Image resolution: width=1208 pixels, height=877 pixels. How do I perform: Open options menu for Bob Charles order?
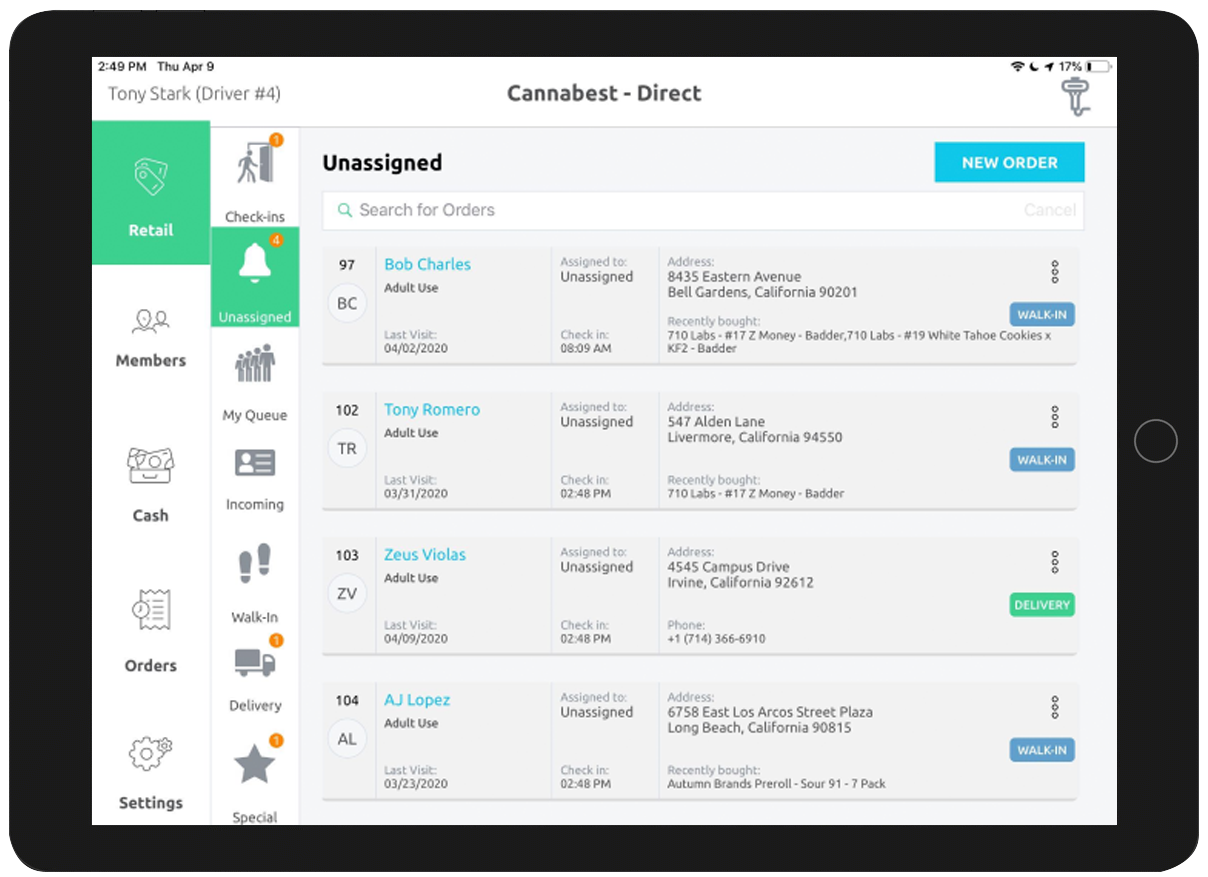1054,271
